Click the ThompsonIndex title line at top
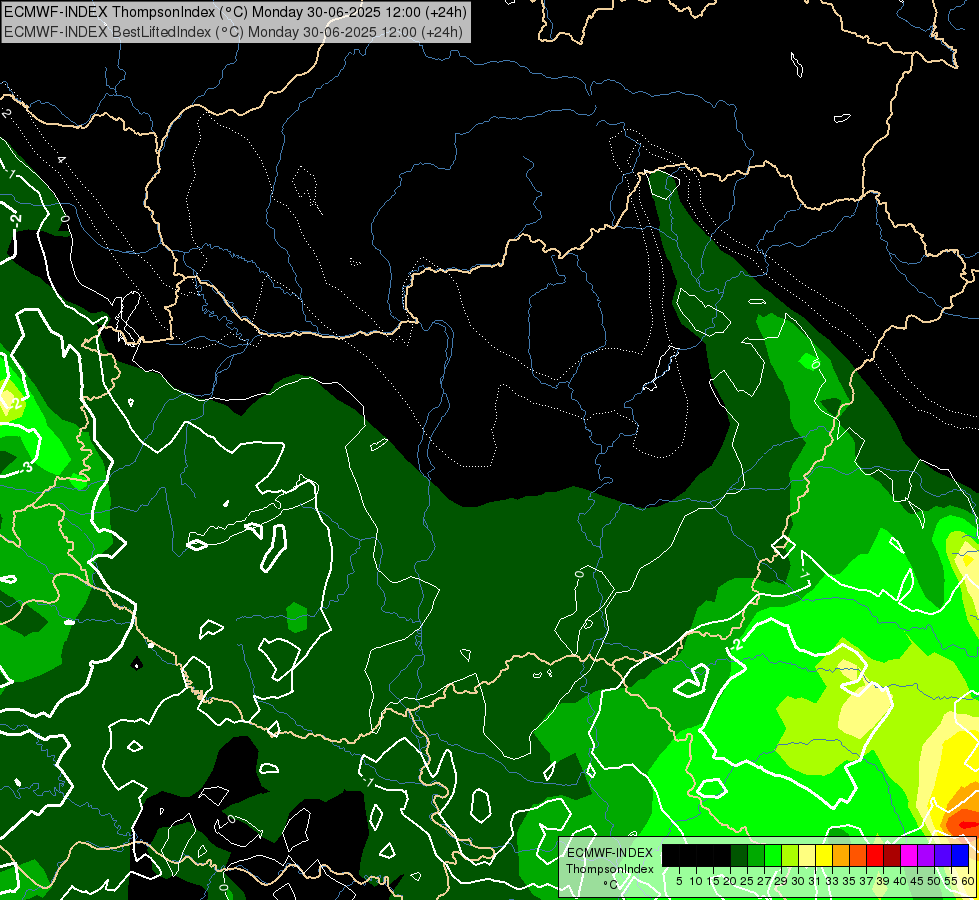Image resolution: width=979 pixels, height=900 pixels. 235,12
